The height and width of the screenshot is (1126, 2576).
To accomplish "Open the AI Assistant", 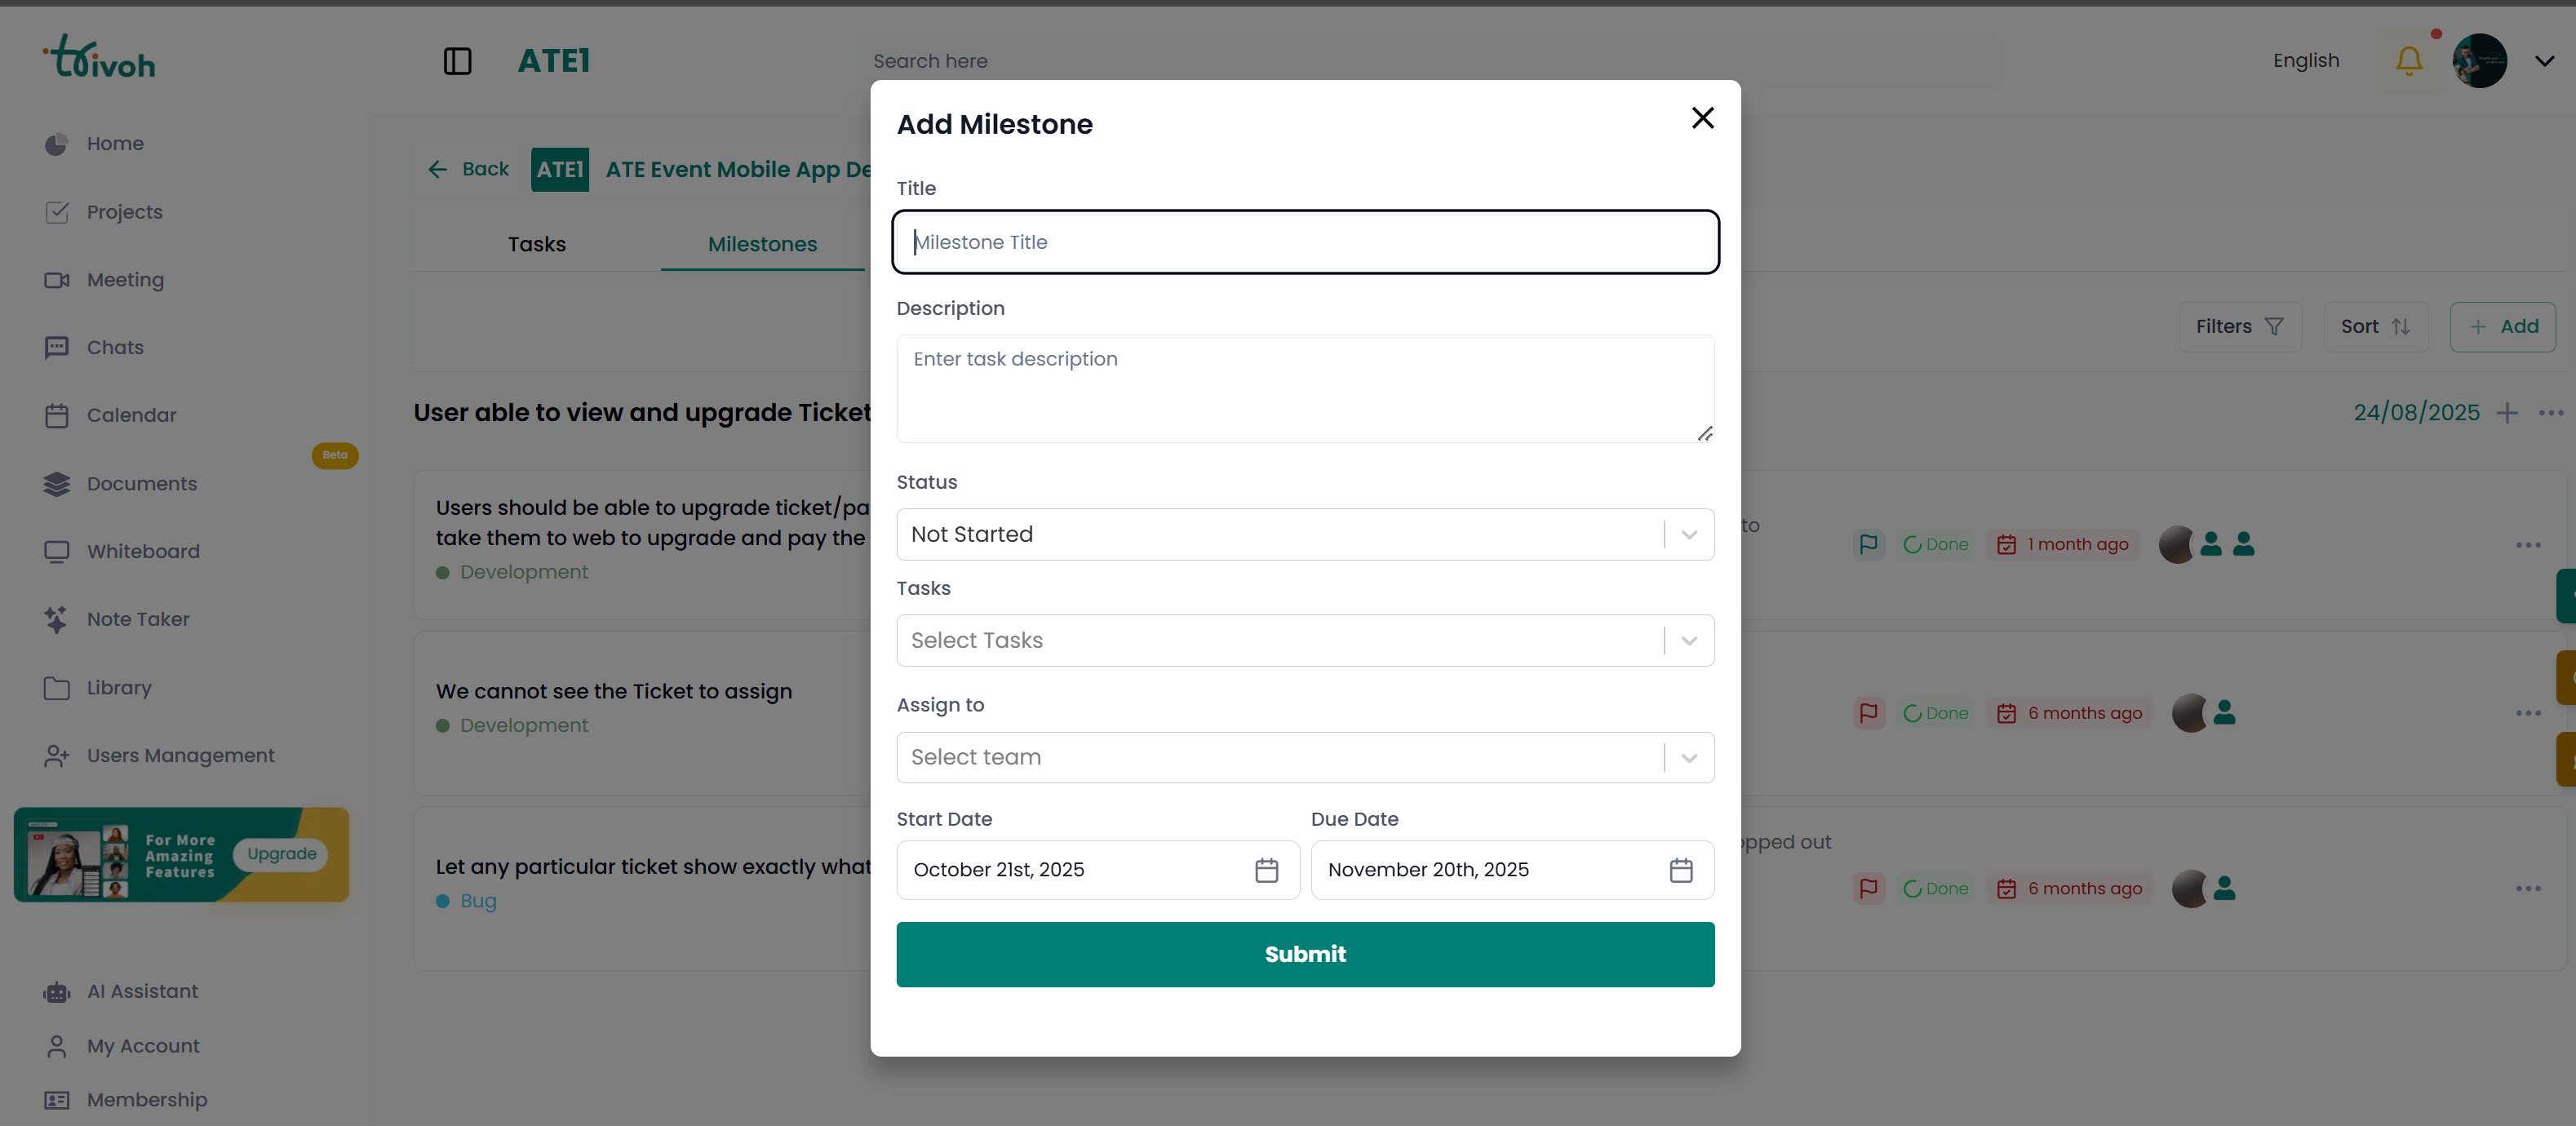I will pyautogui.click(x=141, y=991).
